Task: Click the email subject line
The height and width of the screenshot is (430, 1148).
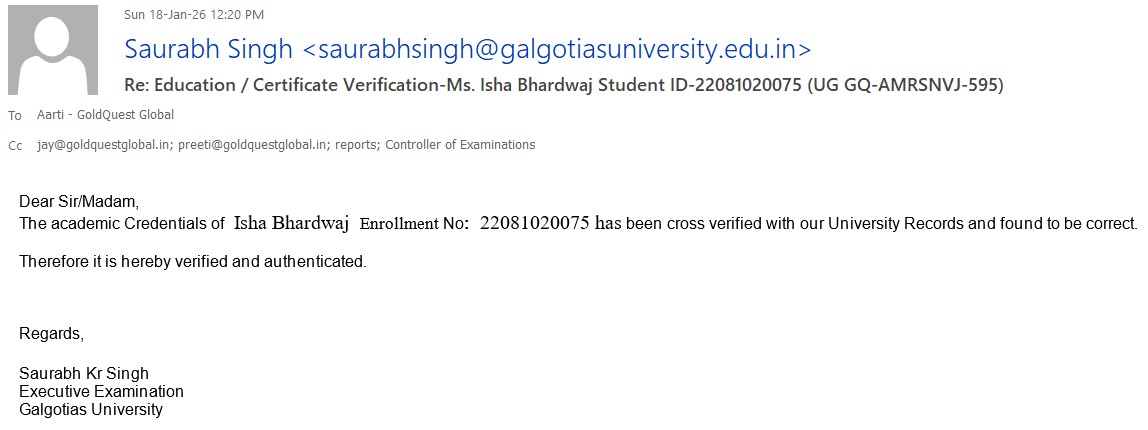Action: (563, 85)
